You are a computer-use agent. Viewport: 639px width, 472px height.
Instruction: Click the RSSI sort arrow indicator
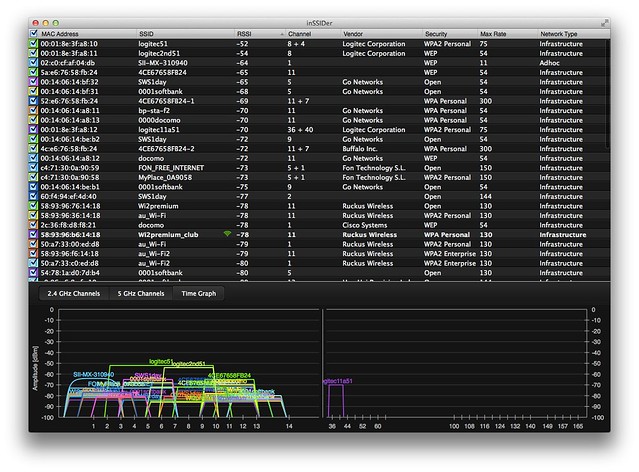282,34
